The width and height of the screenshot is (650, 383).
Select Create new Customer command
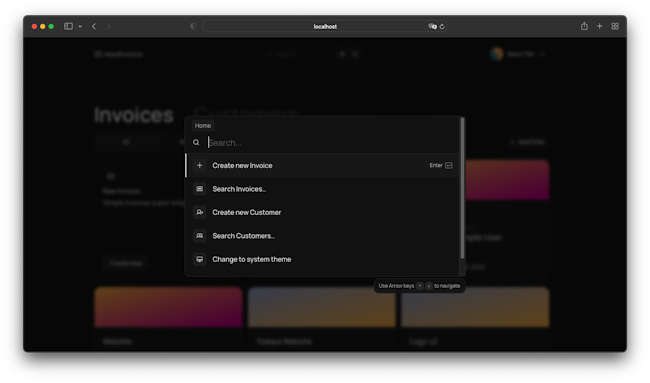click(322, 212)
